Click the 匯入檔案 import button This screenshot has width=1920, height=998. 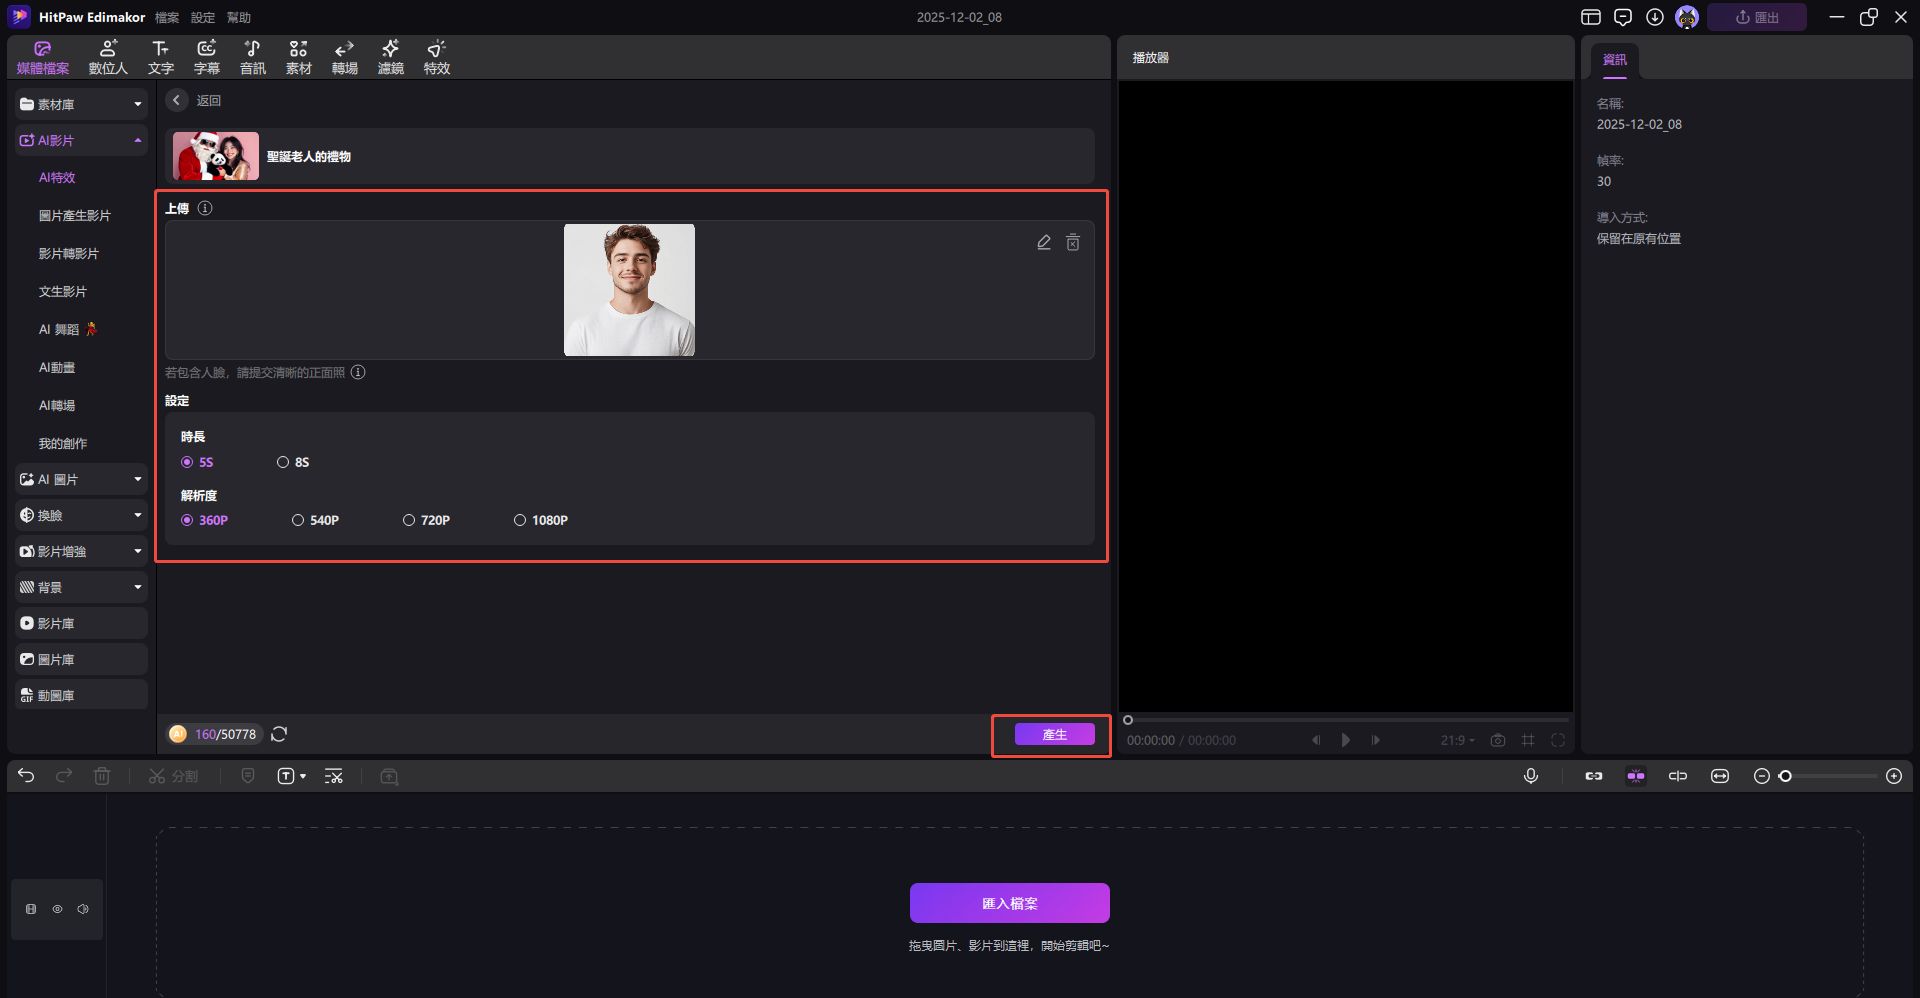click(x=1009, y=903)
